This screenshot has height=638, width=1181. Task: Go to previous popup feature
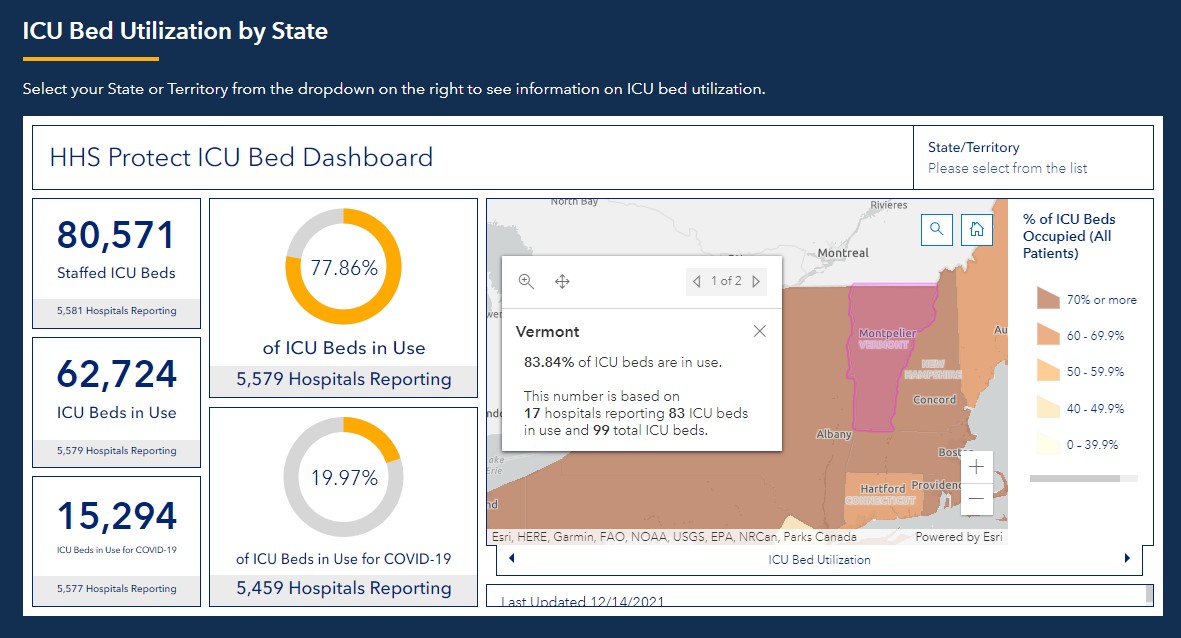pos(697,282)
